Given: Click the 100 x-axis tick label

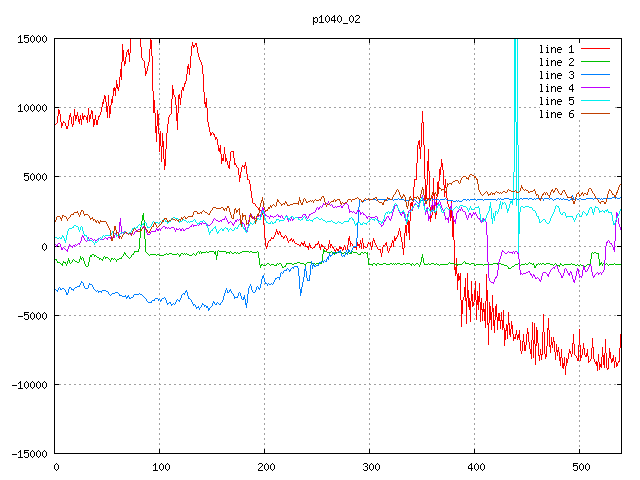Looking at the screenshot, I should point(160,467).
